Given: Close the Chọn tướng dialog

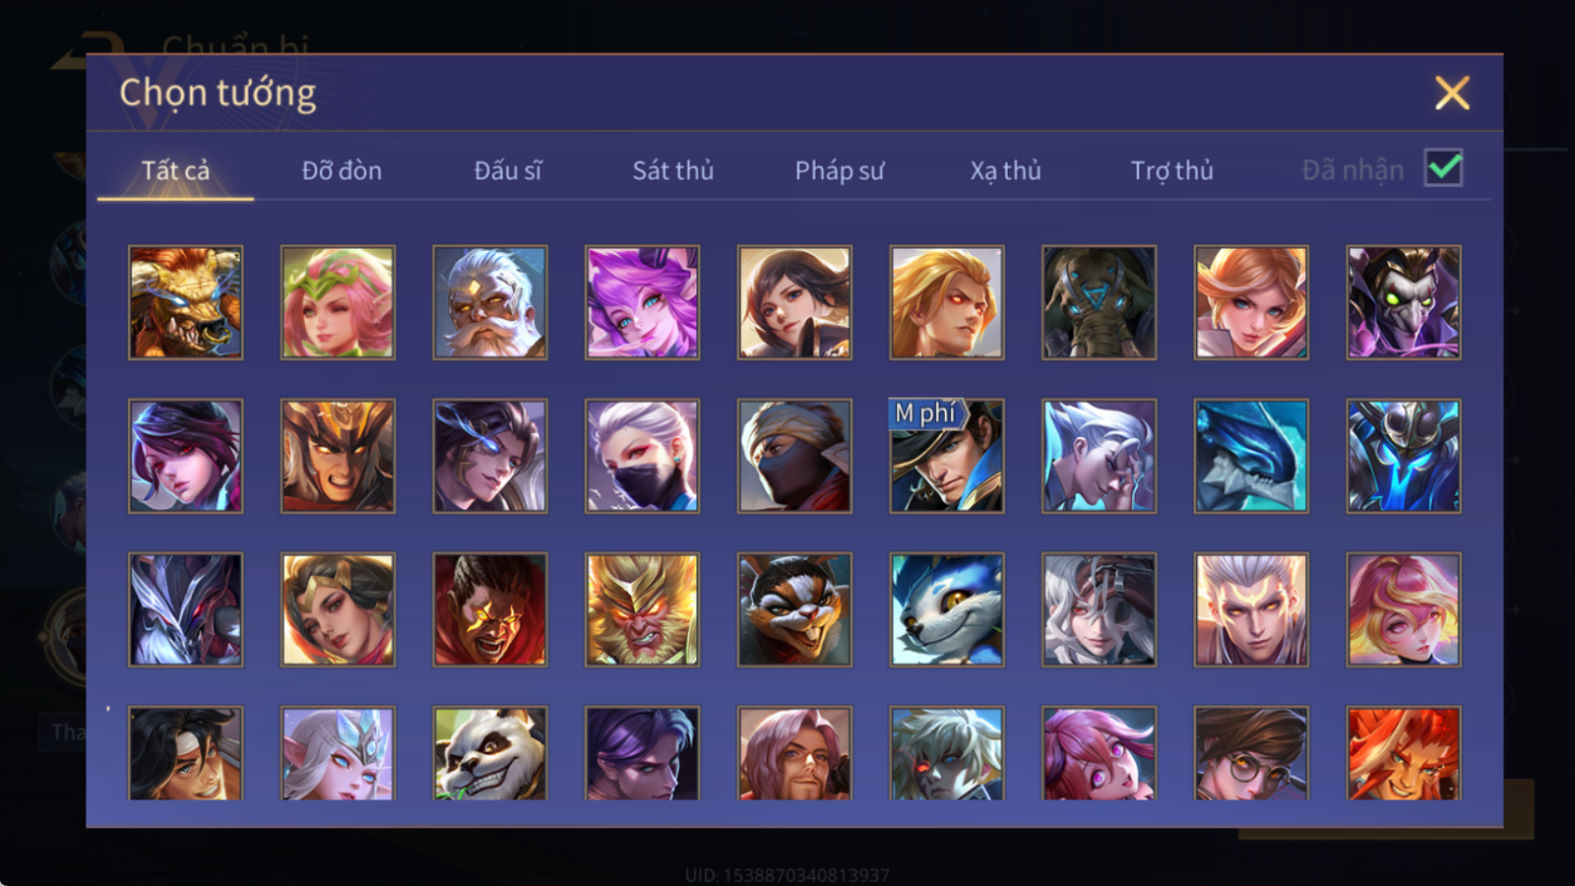Looking at the screenshot, I should 1452,93.
